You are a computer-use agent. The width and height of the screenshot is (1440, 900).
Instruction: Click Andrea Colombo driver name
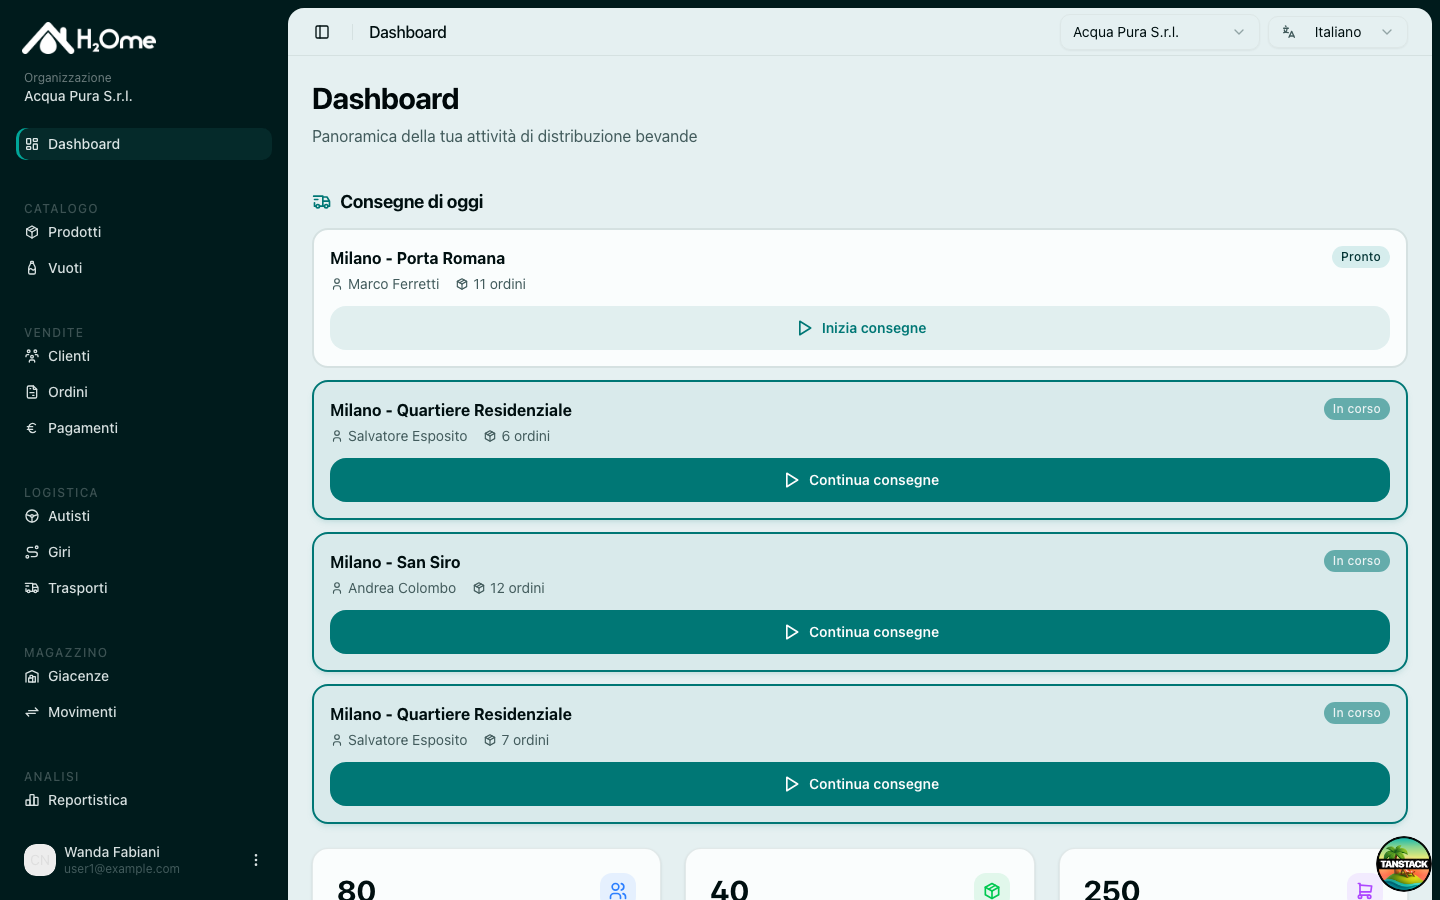click(402, 588)
